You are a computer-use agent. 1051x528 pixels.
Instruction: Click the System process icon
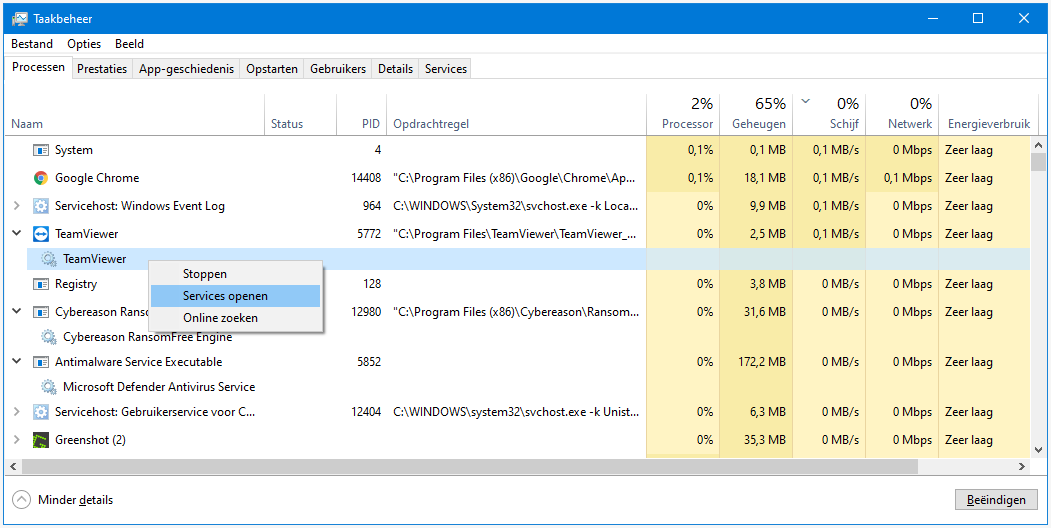(41, 150)
